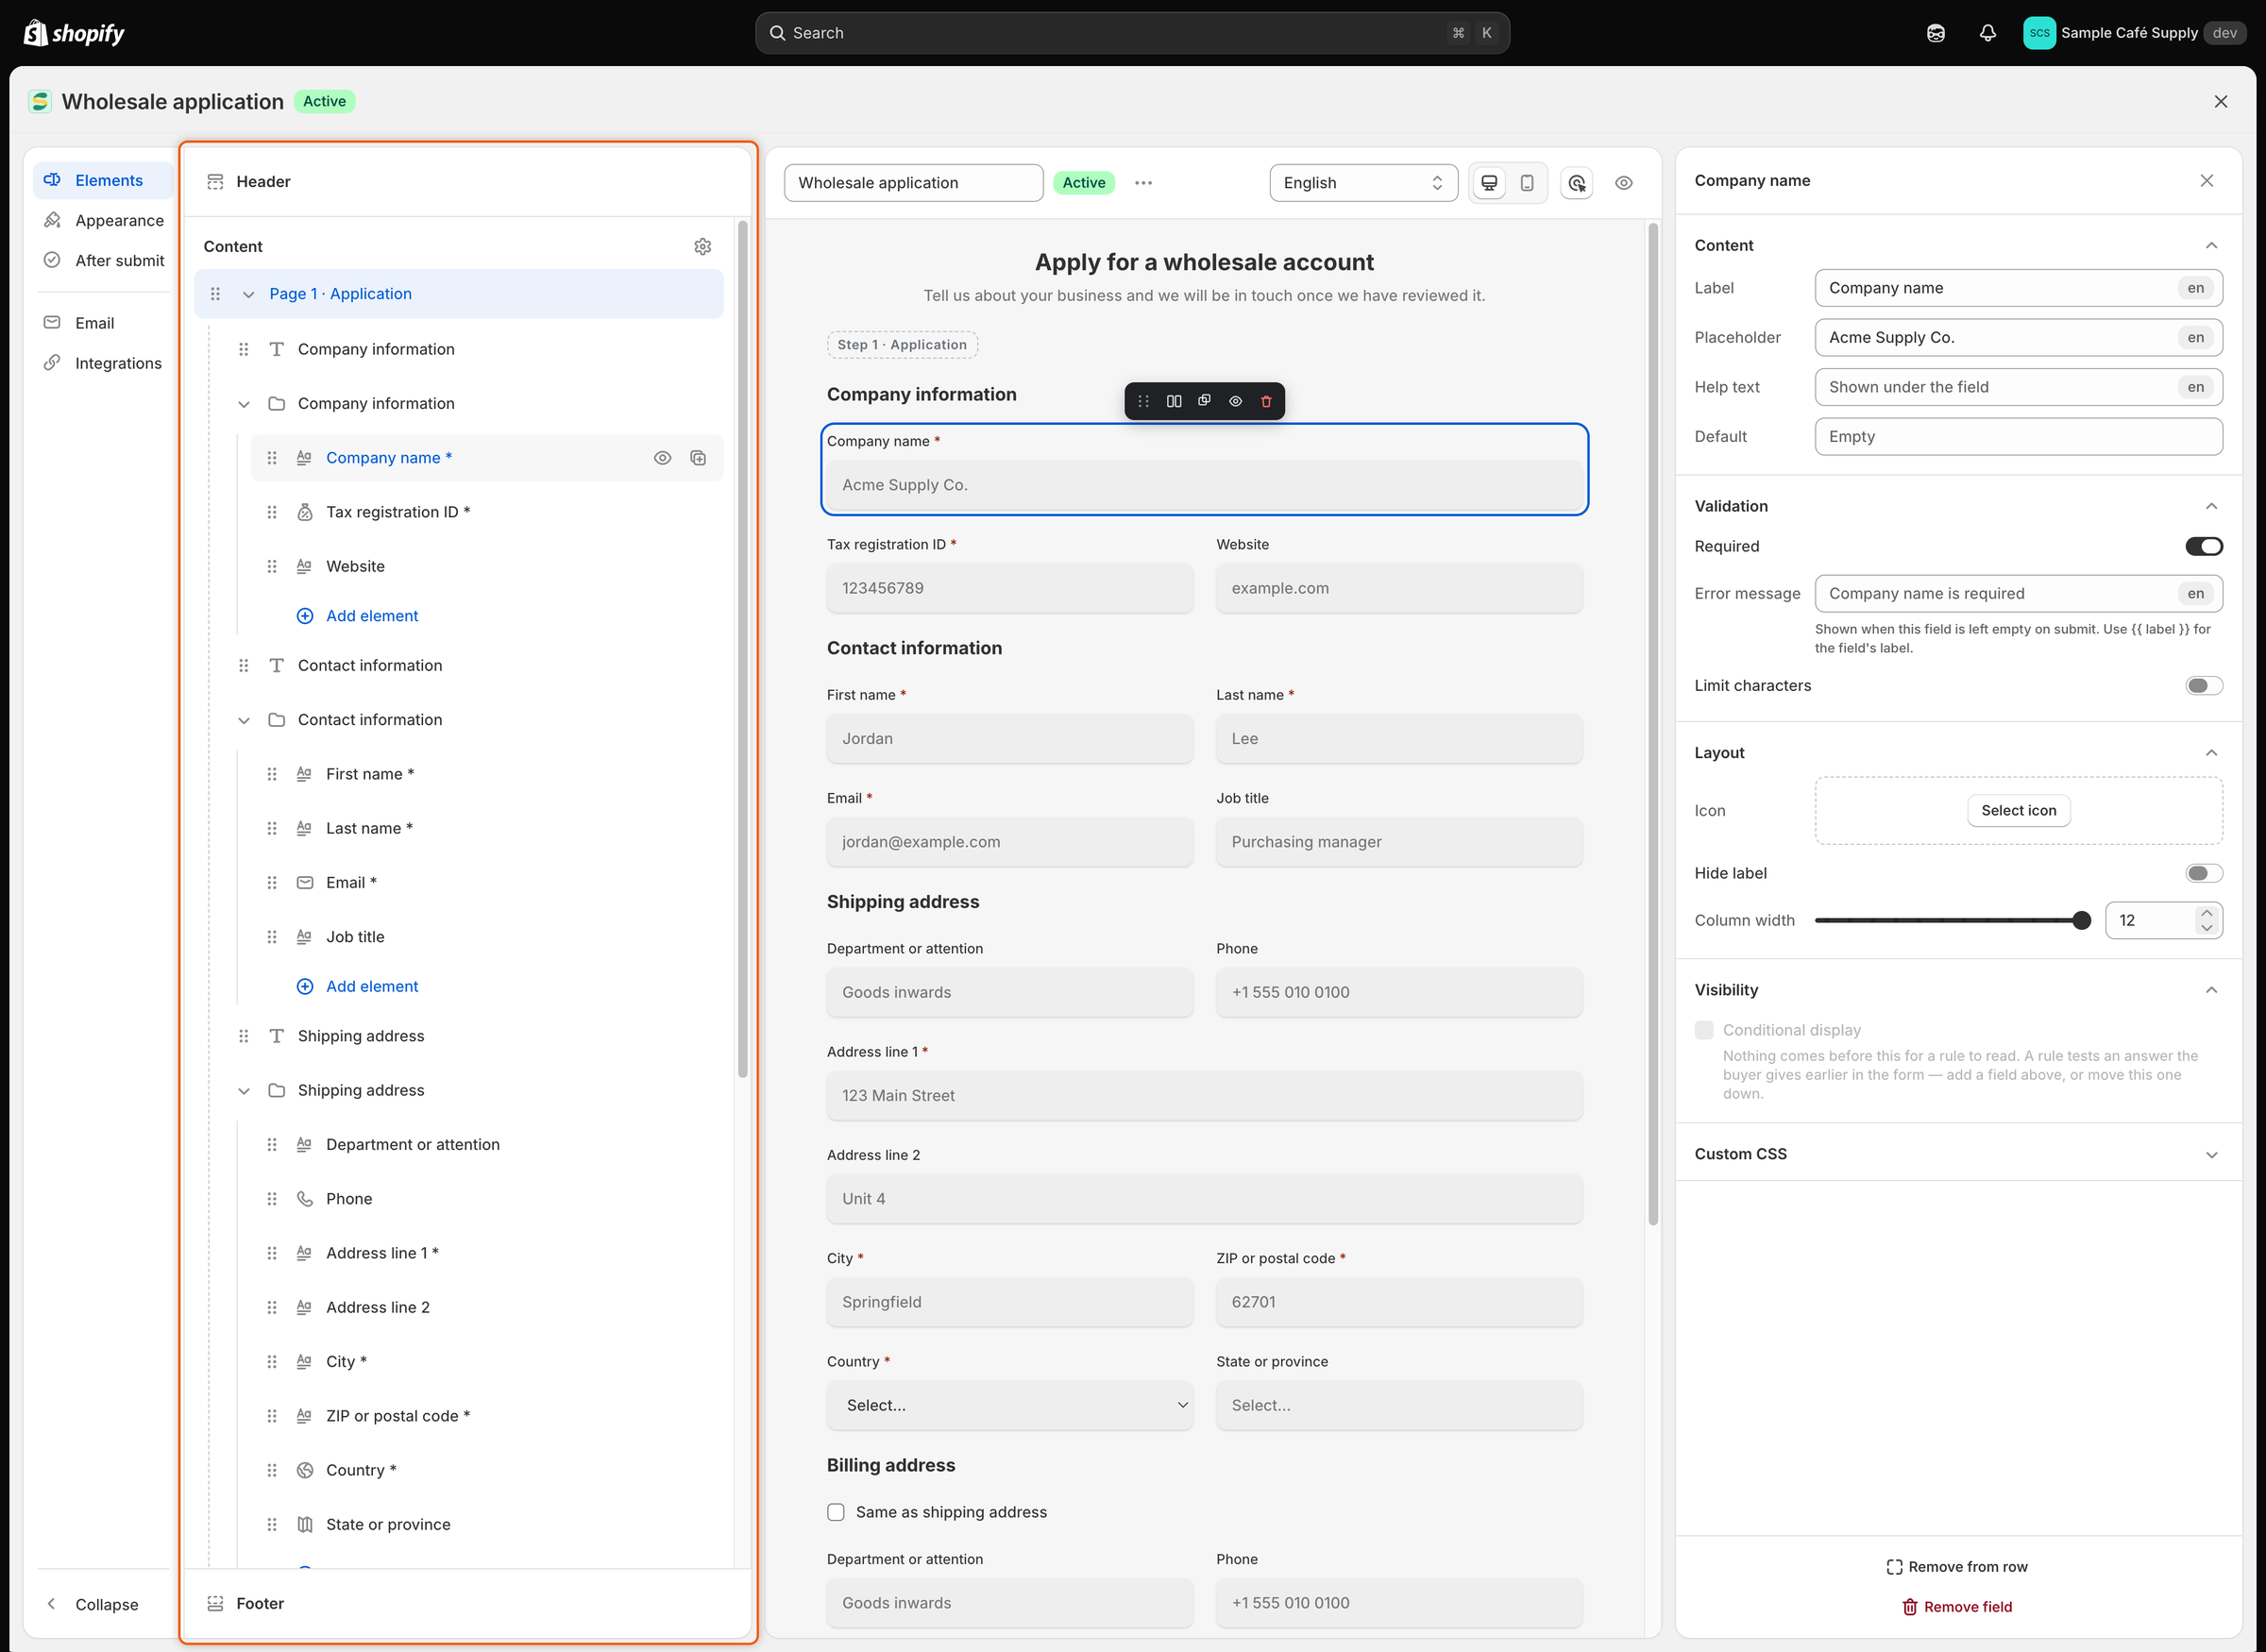The width and height of the screenshot is (2266, 1652).
Task: Check Same as shipping address checkbox
Action: [836, 1513]
